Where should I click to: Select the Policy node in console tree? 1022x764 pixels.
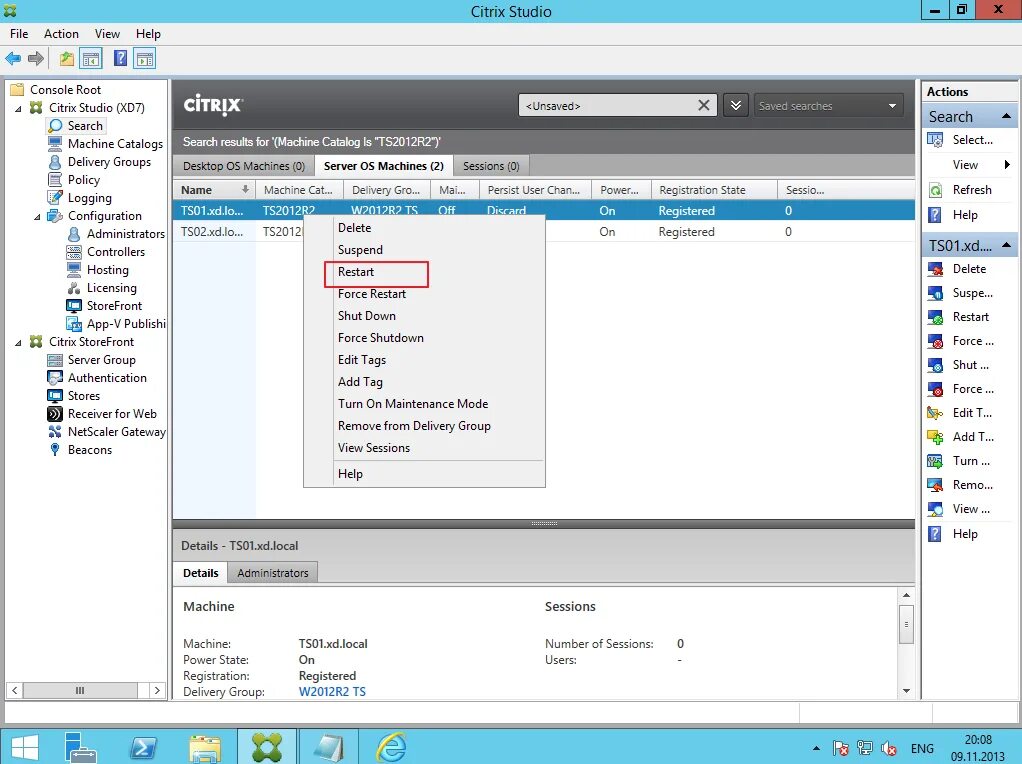point(87,179)
